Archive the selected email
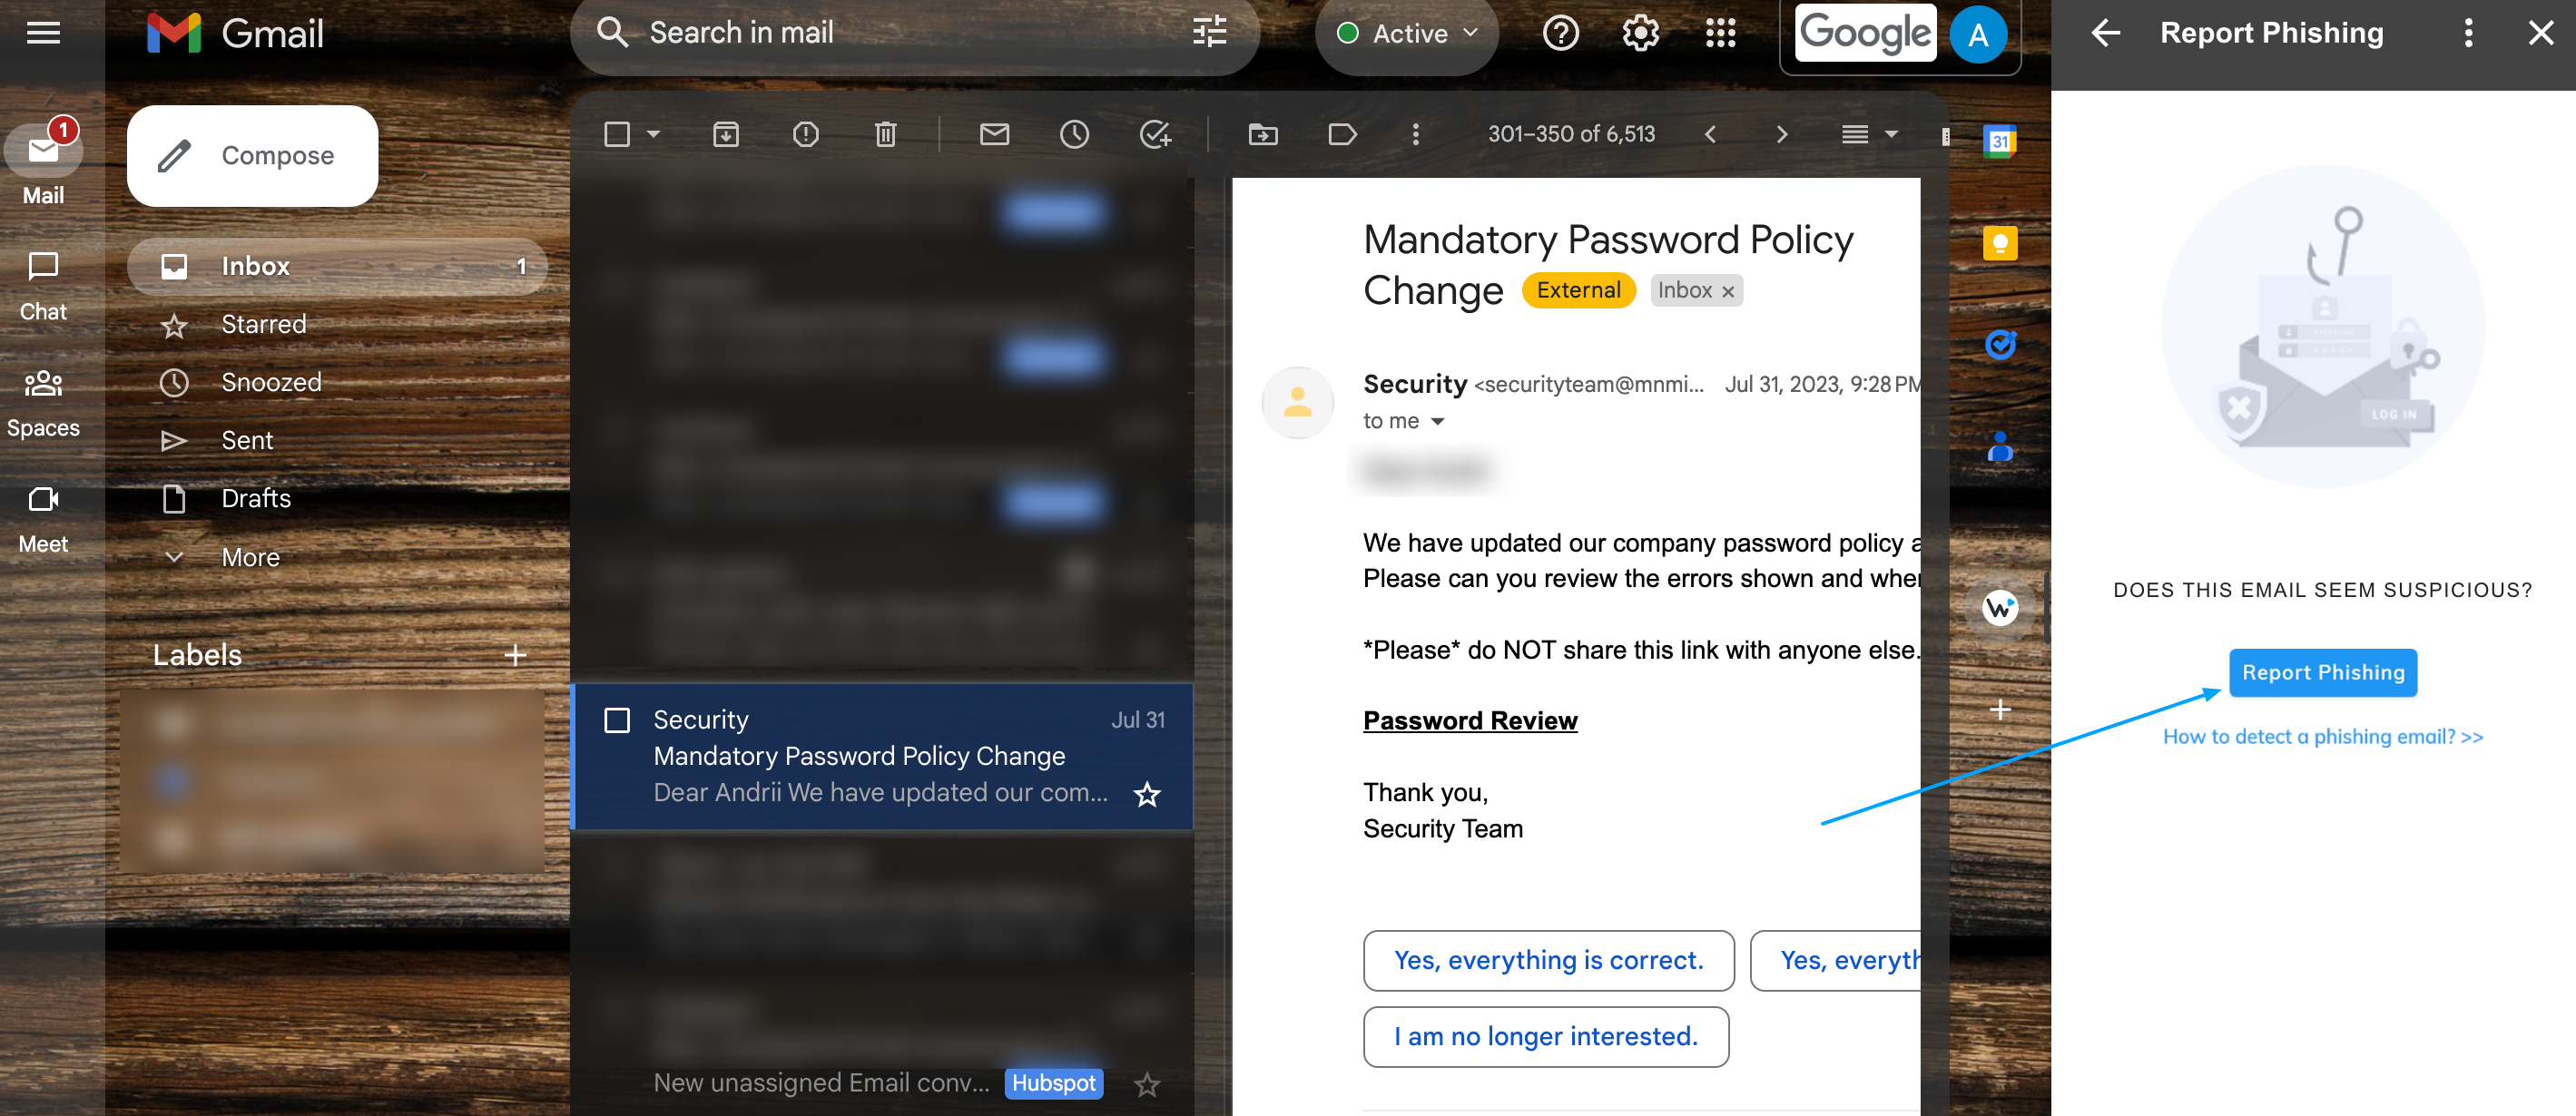2576x1116 pixels. click(725, 133)
